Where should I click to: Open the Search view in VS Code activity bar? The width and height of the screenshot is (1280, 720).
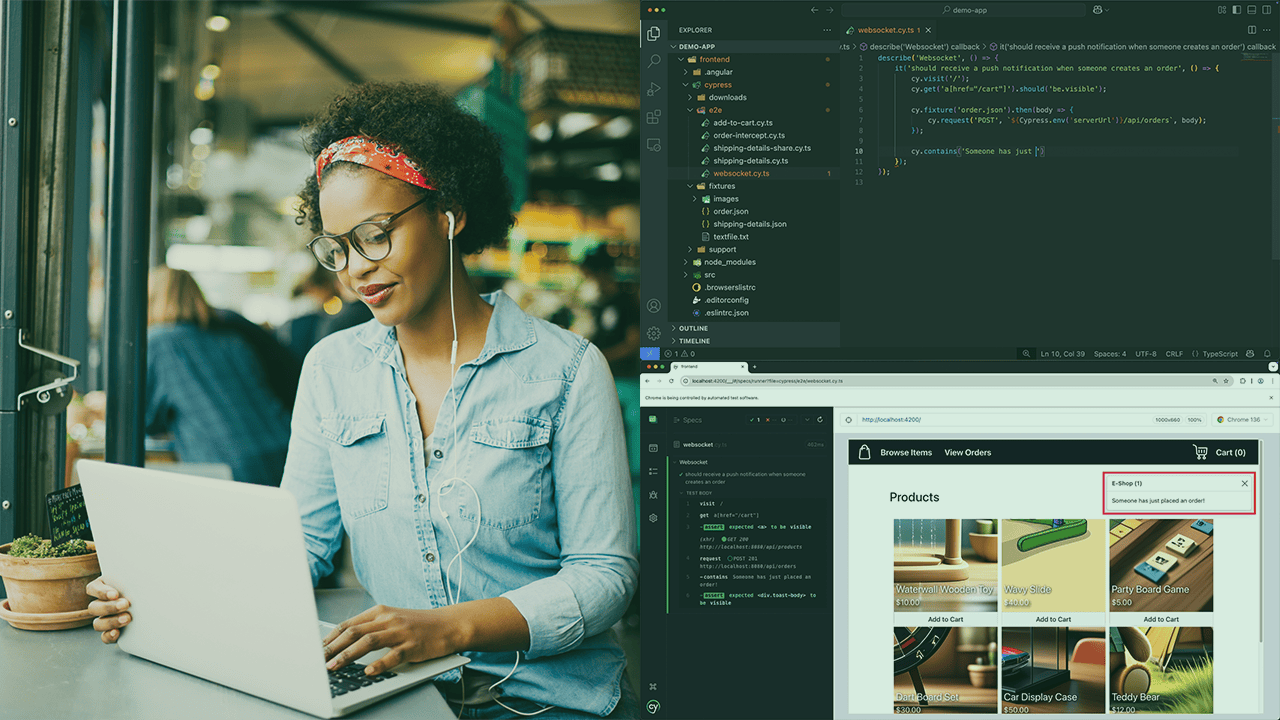point(654,61)
